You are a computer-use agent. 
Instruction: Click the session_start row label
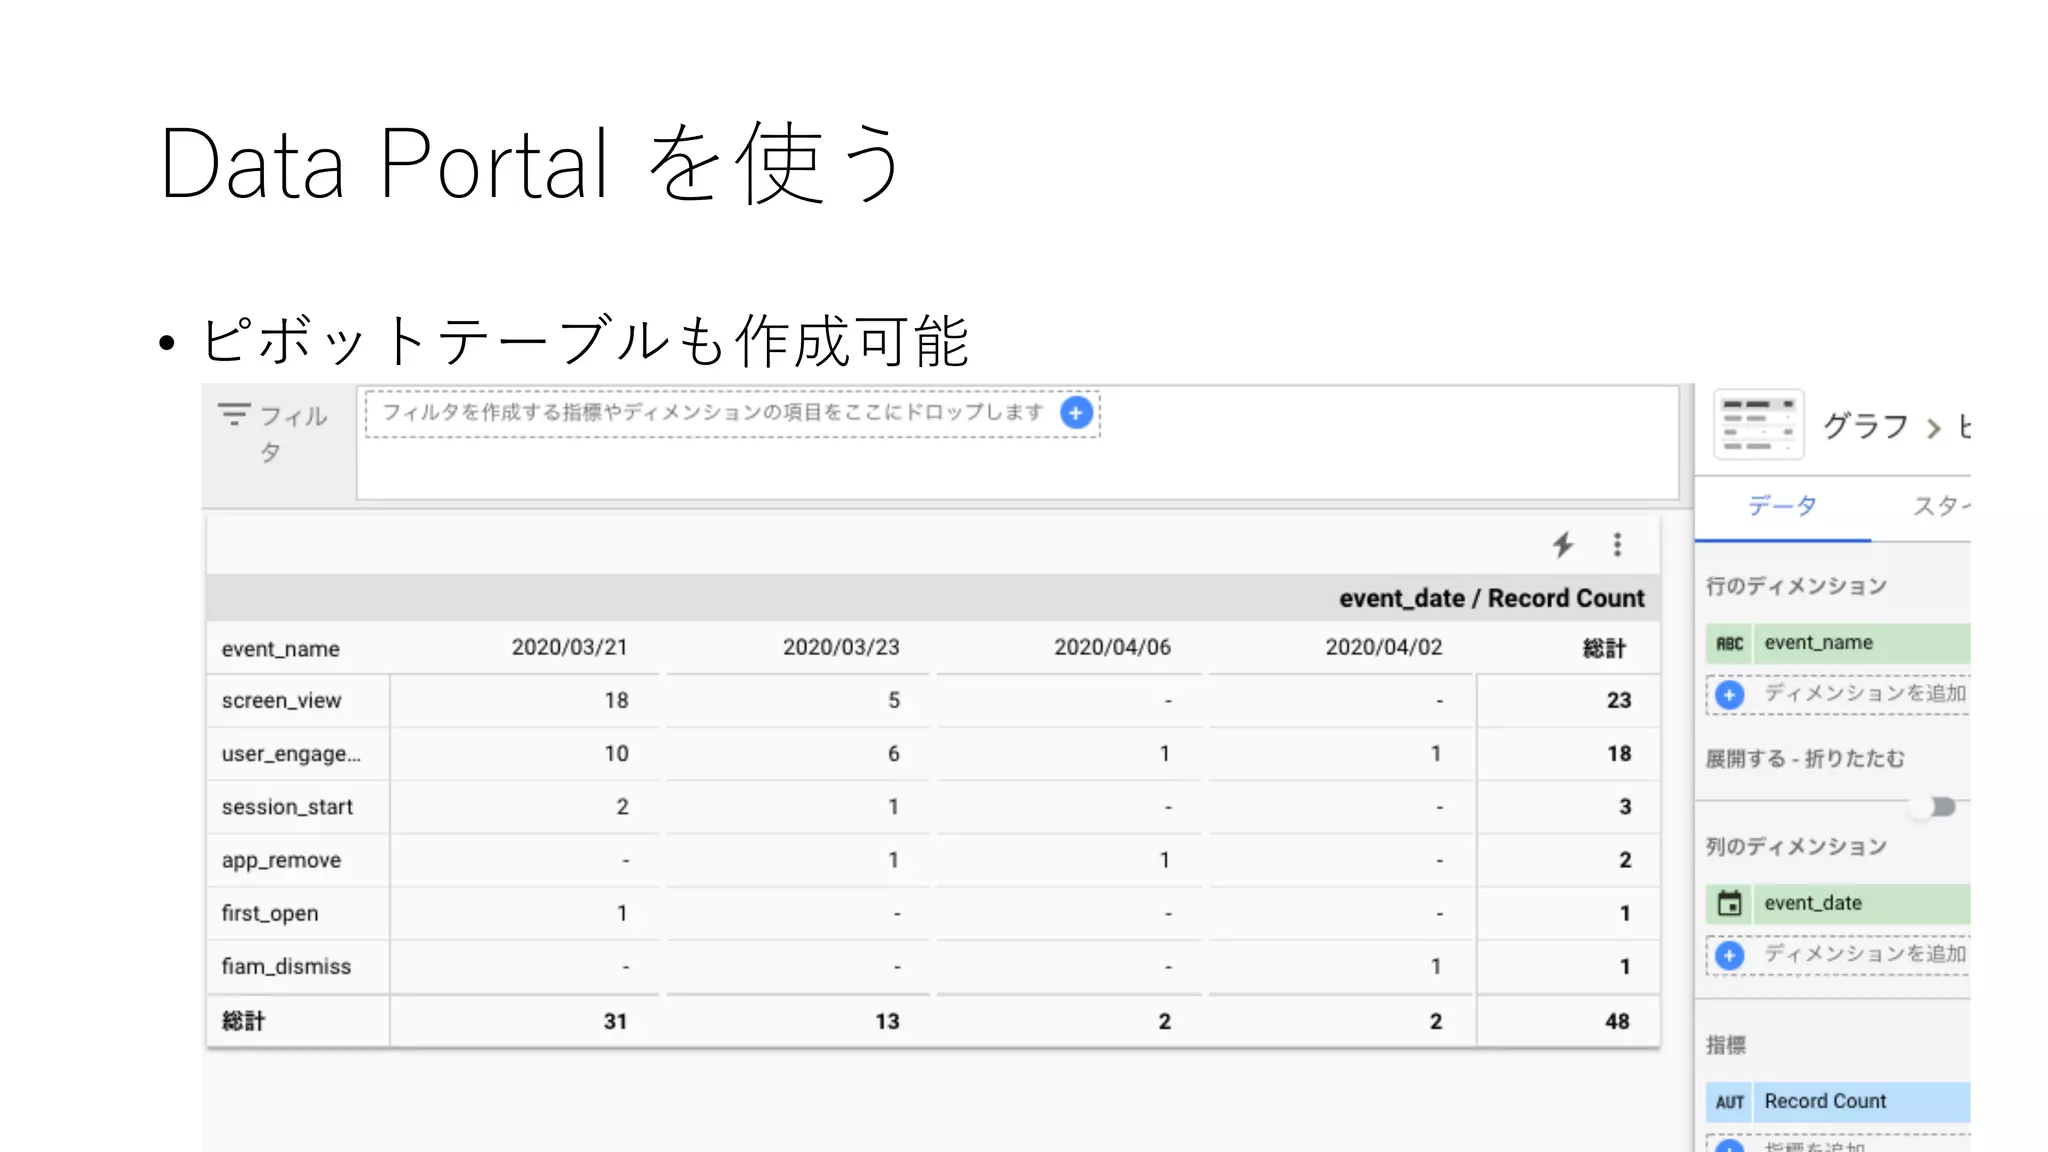point(287,807)
